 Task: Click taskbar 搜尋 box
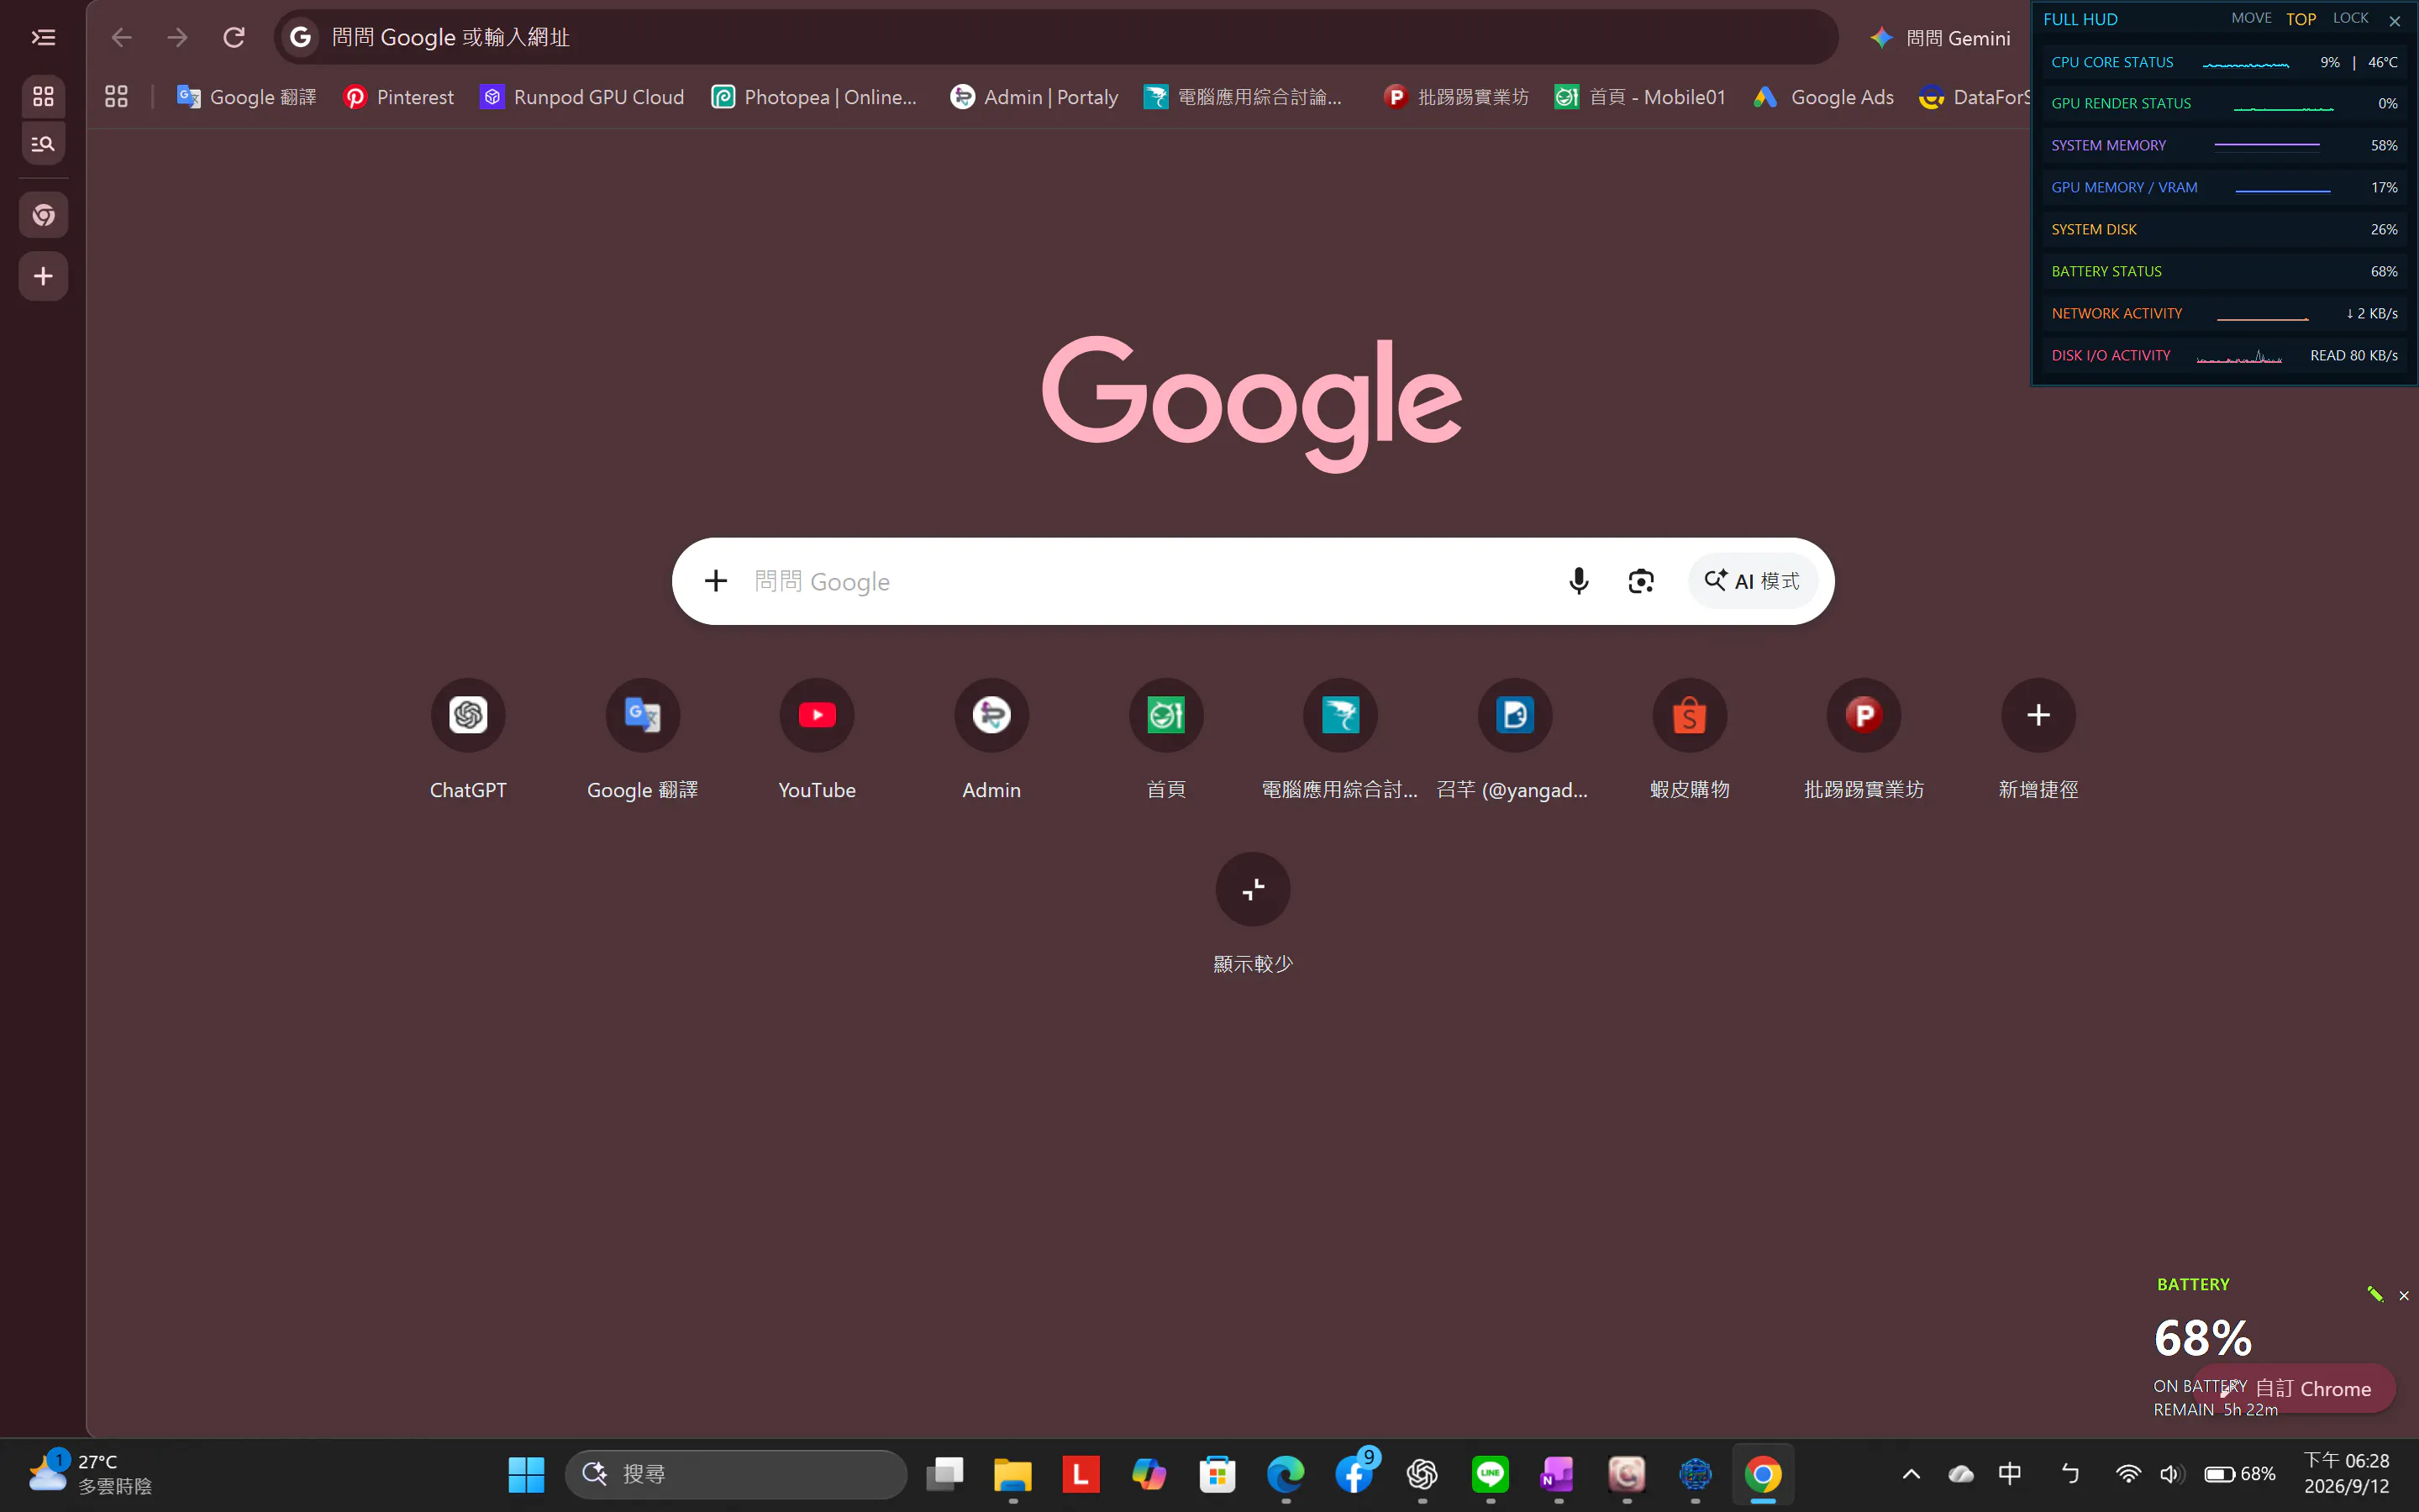pos(736,1473)
